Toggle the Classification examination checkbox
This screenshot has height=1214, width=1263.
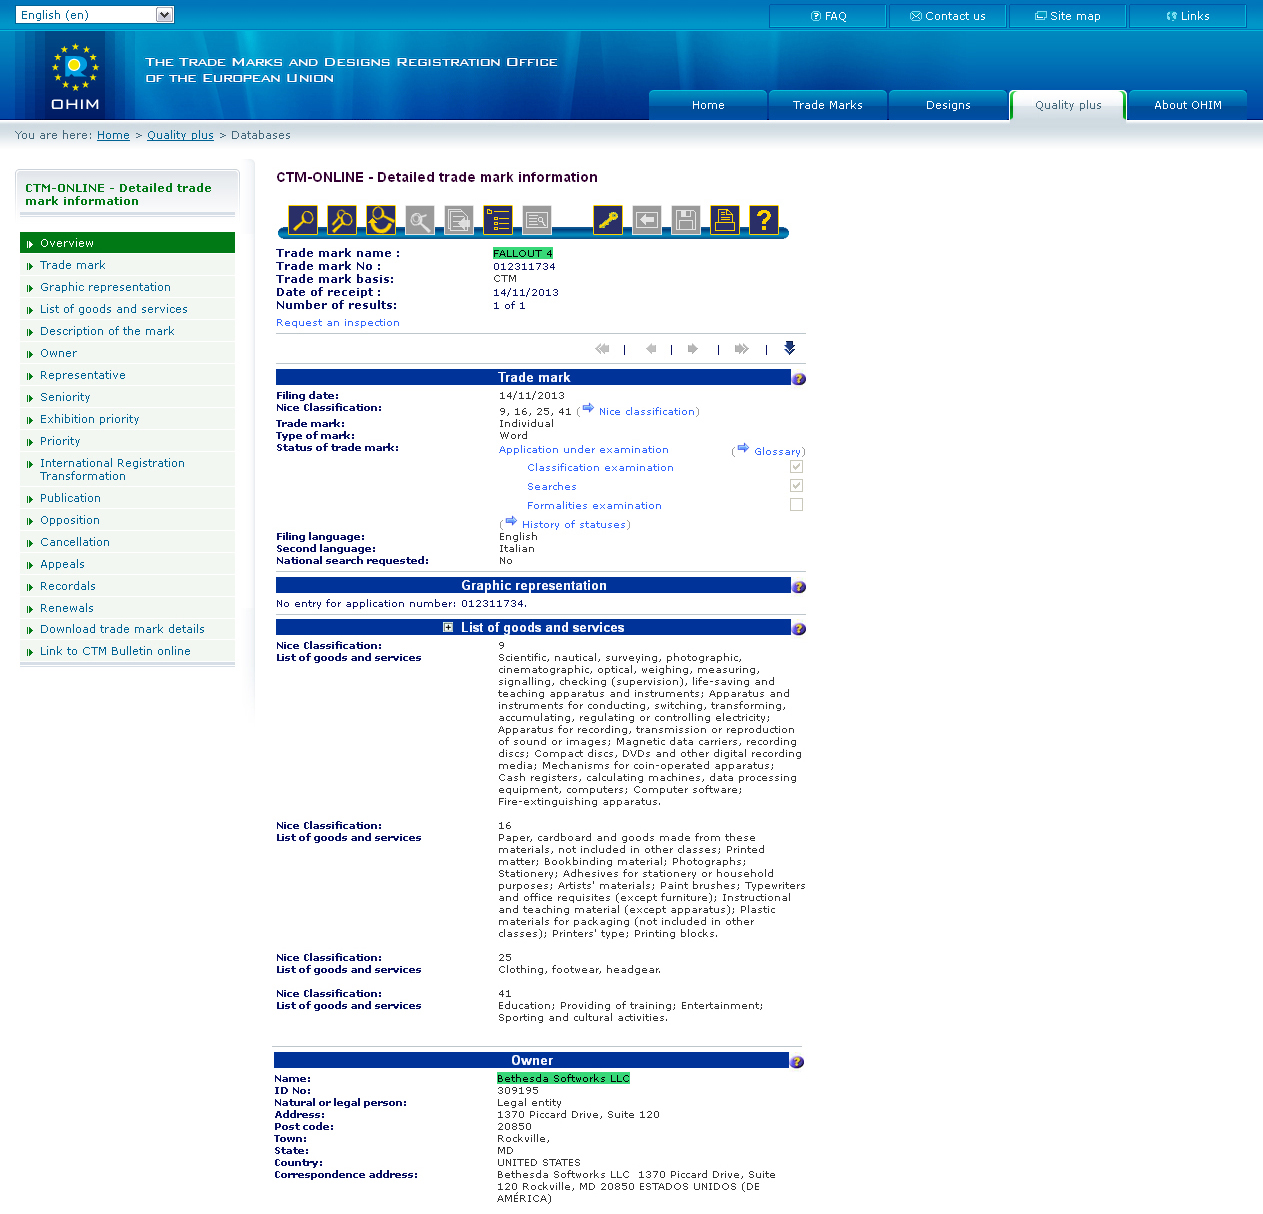(796, 467)
